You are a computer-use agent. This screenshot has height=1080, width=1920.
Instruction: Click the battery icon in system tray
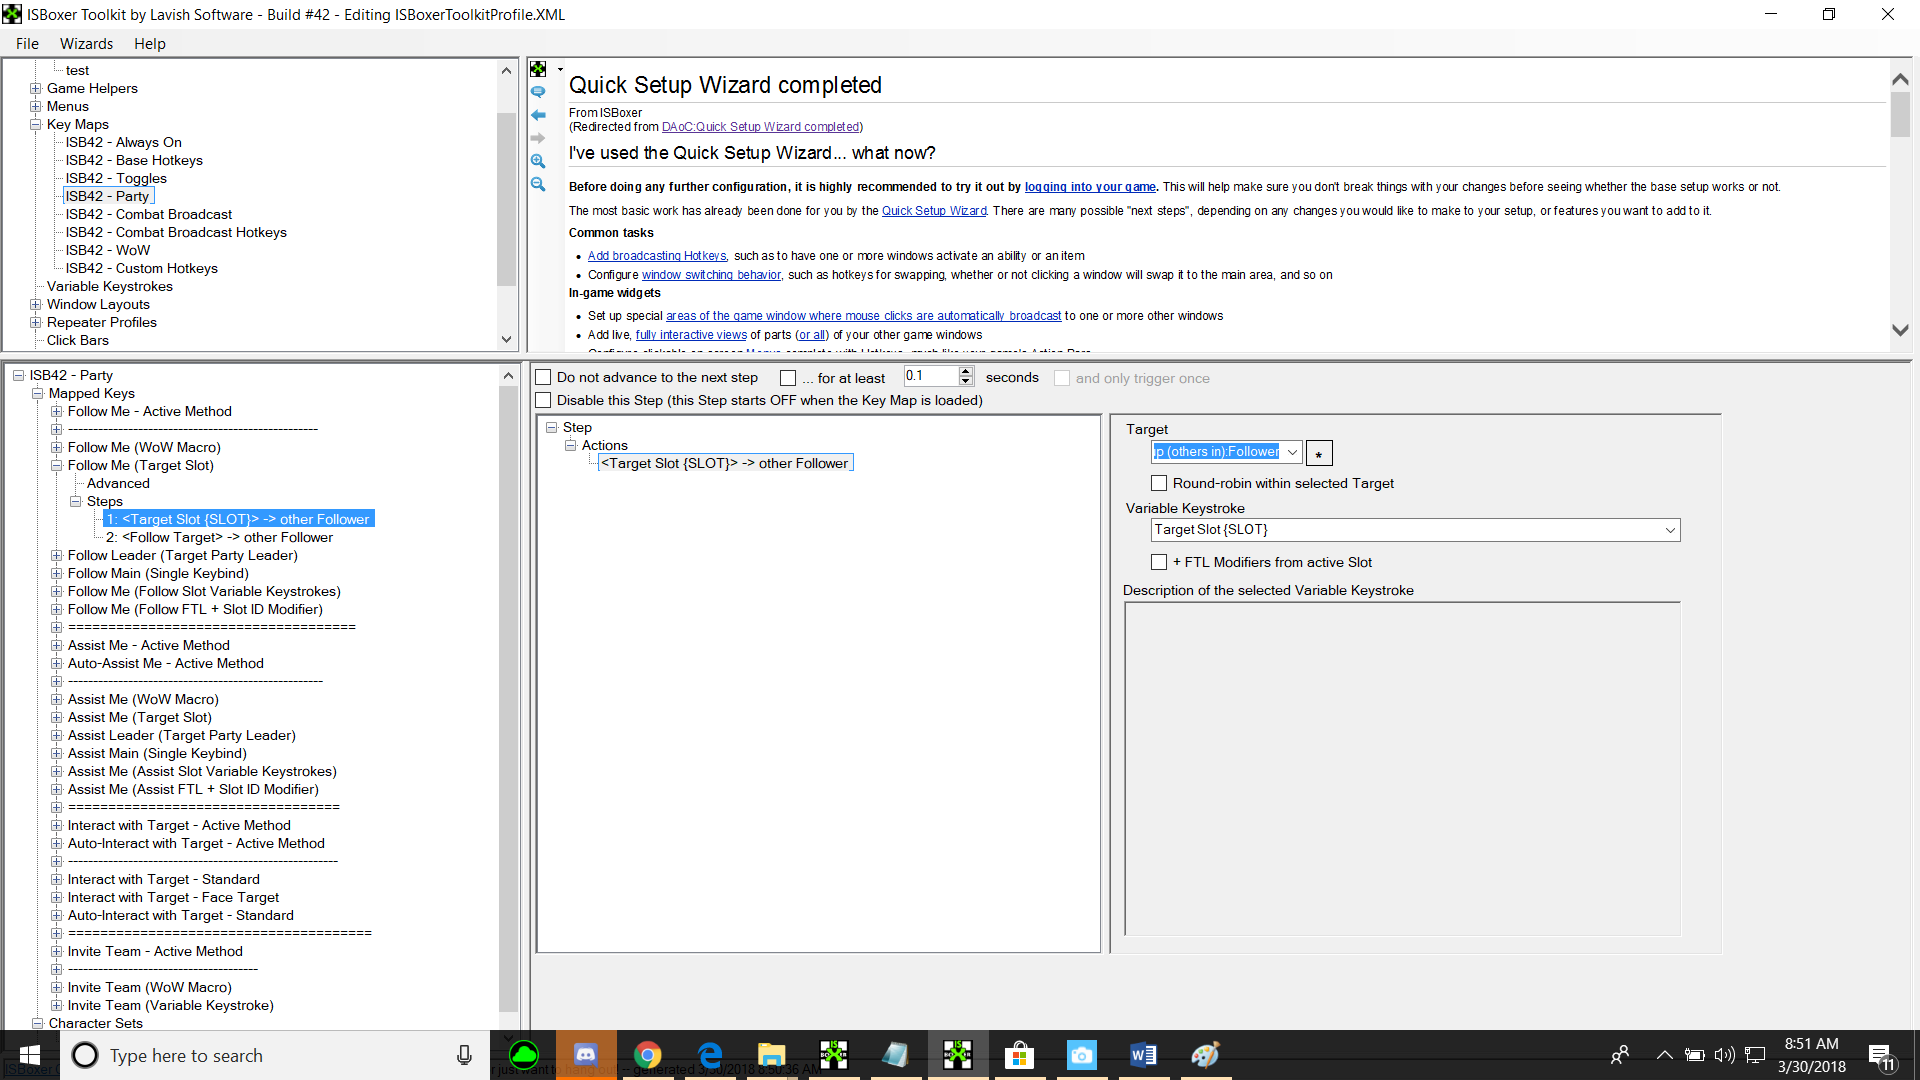[1694, 1055]
